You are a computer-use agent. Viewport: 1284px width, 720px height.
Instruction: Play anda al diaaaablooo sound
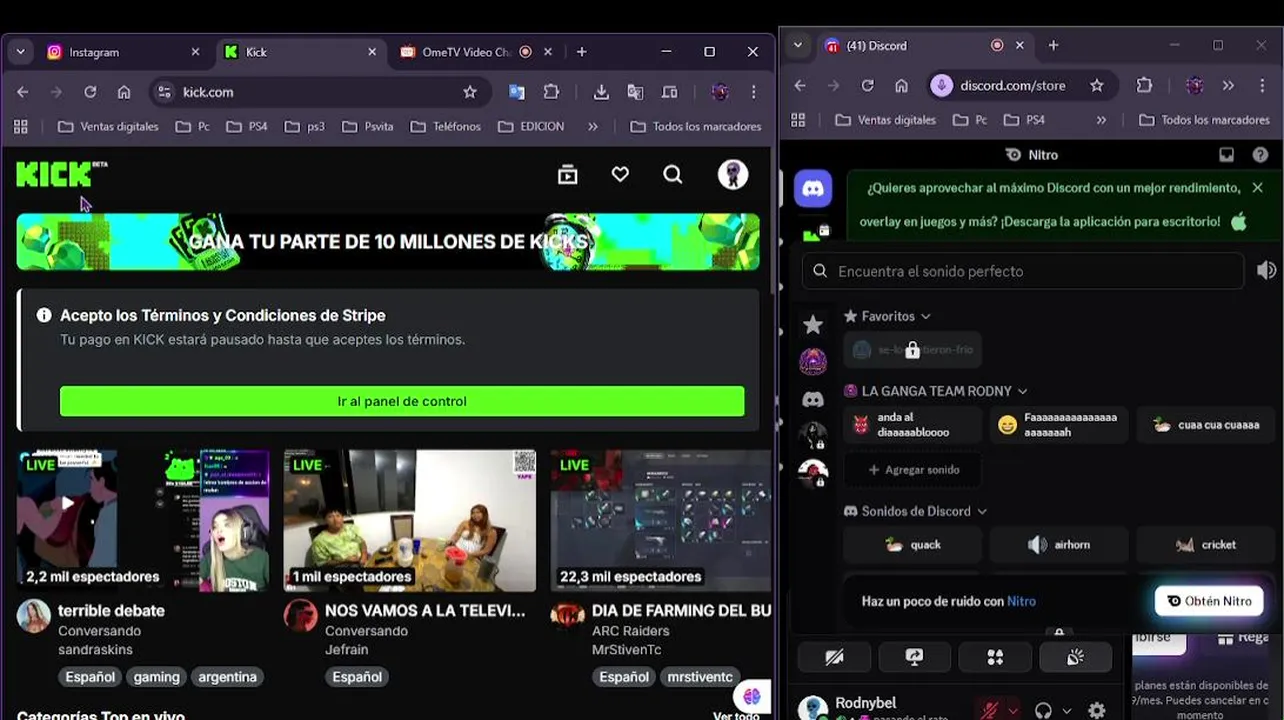click(x=913, y=425)
